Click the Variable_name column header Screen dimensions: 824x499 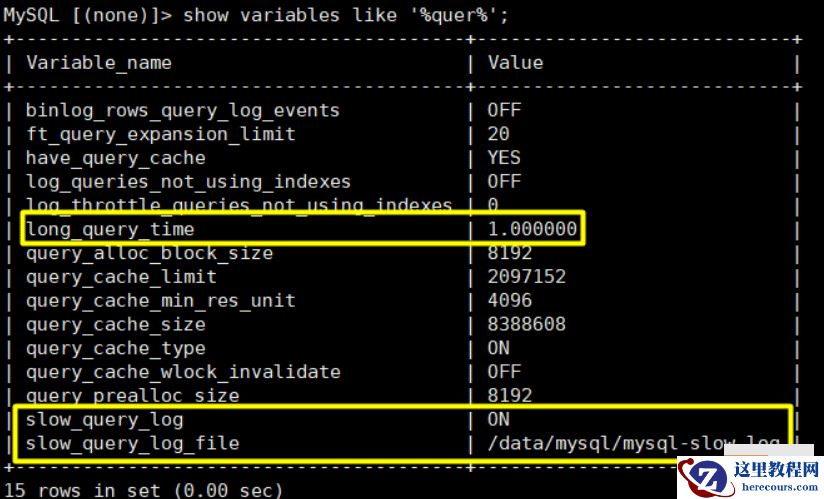pos(98,62)
